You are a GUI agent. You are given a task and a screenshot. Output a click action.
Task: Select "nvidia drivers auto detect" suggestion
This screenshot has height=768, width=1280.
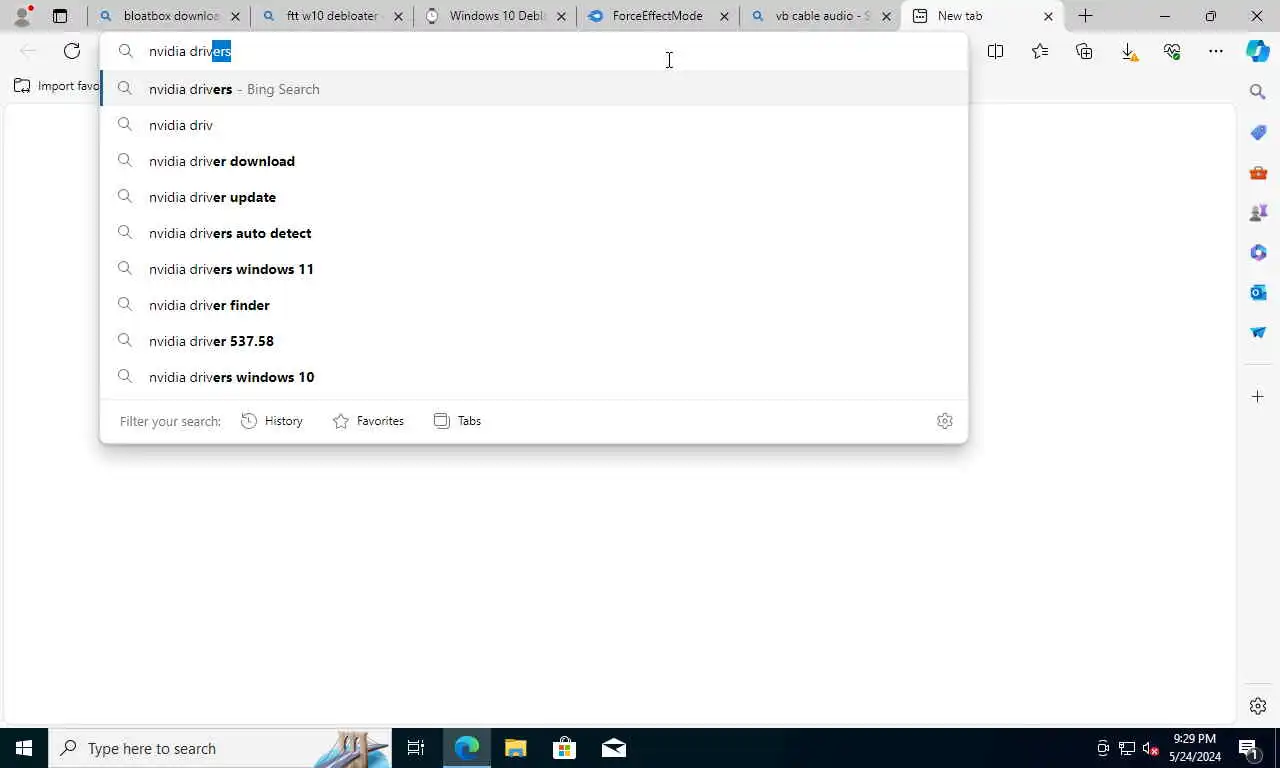pos(534,233)
